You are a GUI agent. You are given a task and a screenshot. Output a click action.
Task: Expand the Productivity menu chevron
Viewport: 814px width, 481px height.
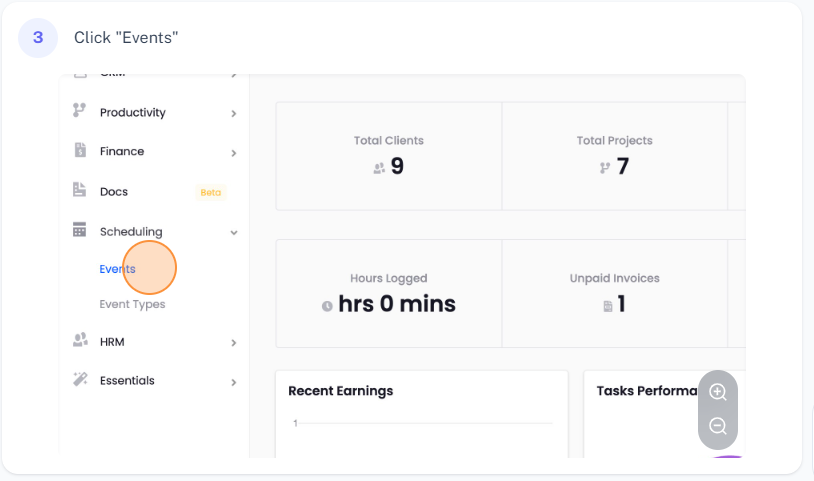tap(234, 114)
